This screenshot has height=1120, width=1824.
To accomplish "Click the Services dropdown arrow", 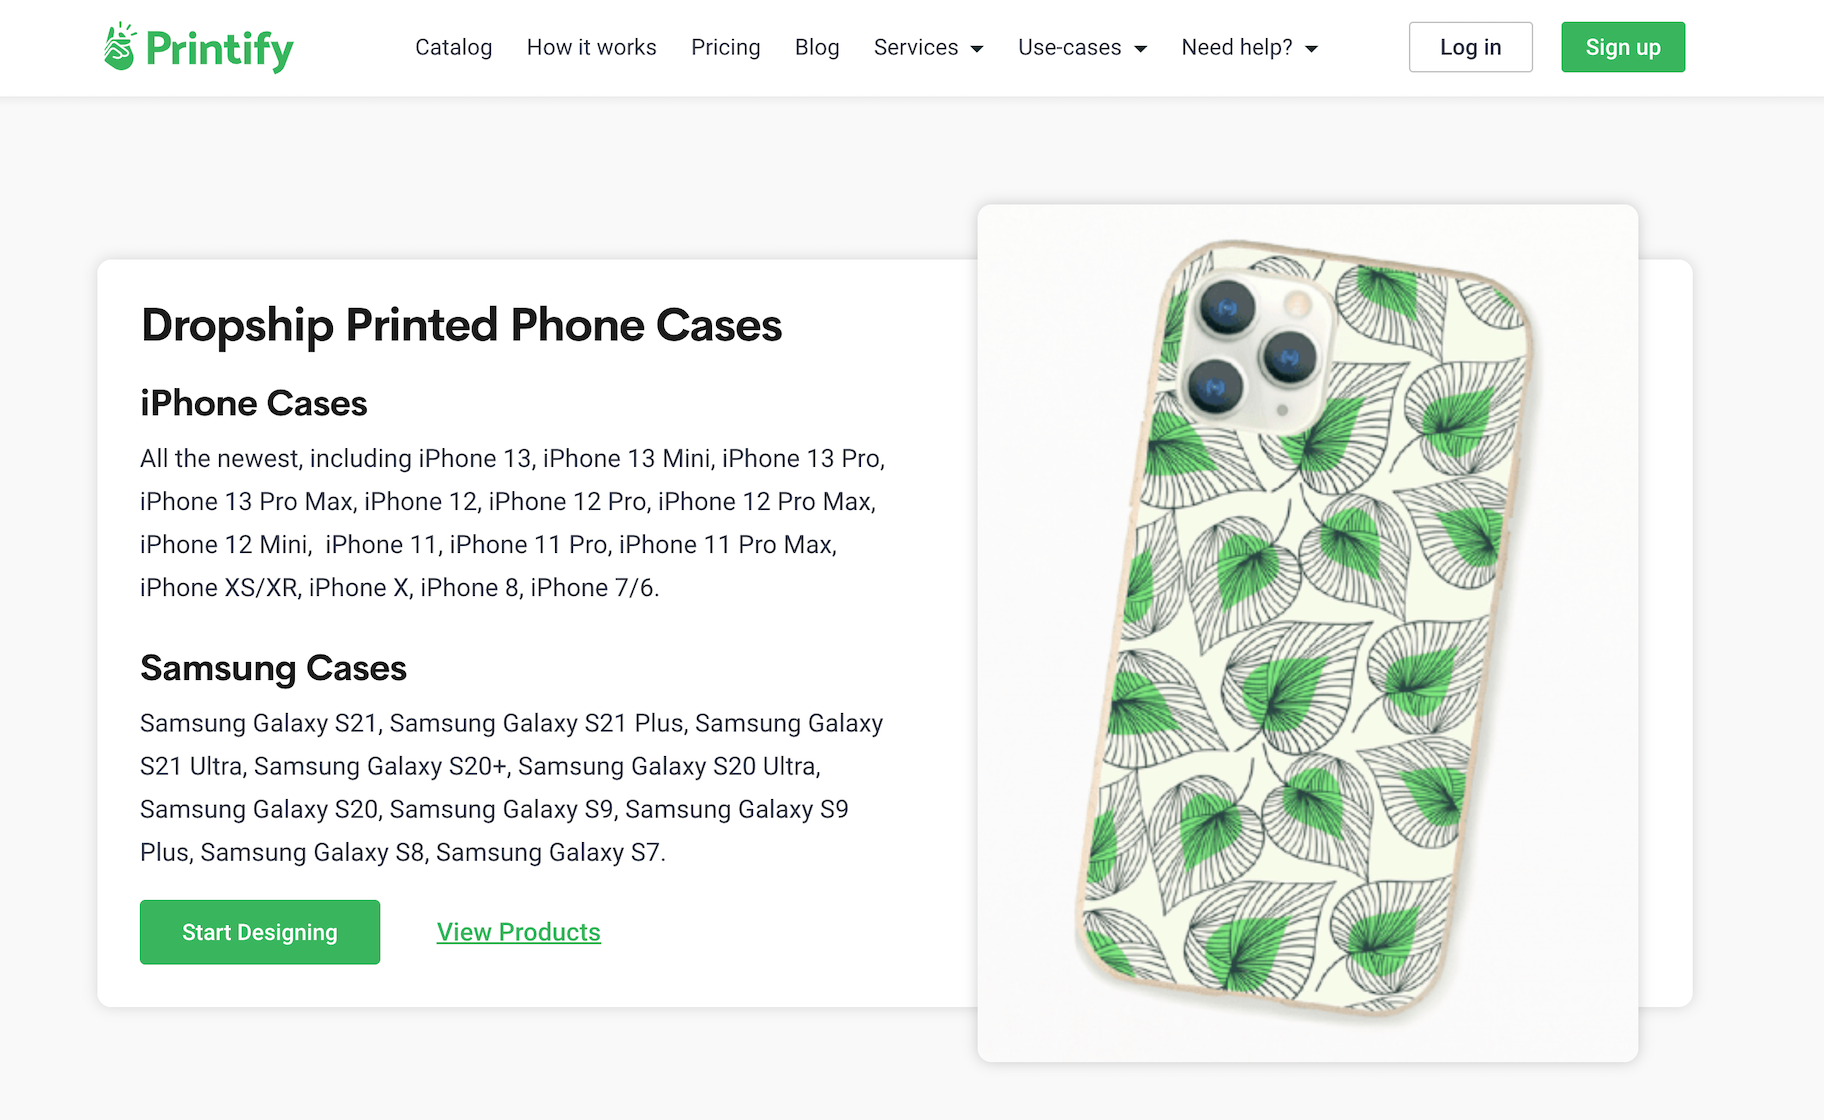I will pos(977,49).
